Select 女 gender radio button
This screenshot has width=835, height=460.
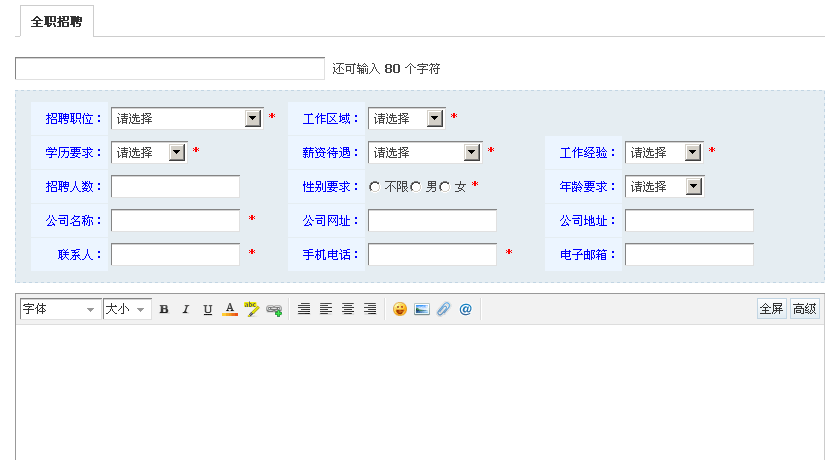click(445, 187)
